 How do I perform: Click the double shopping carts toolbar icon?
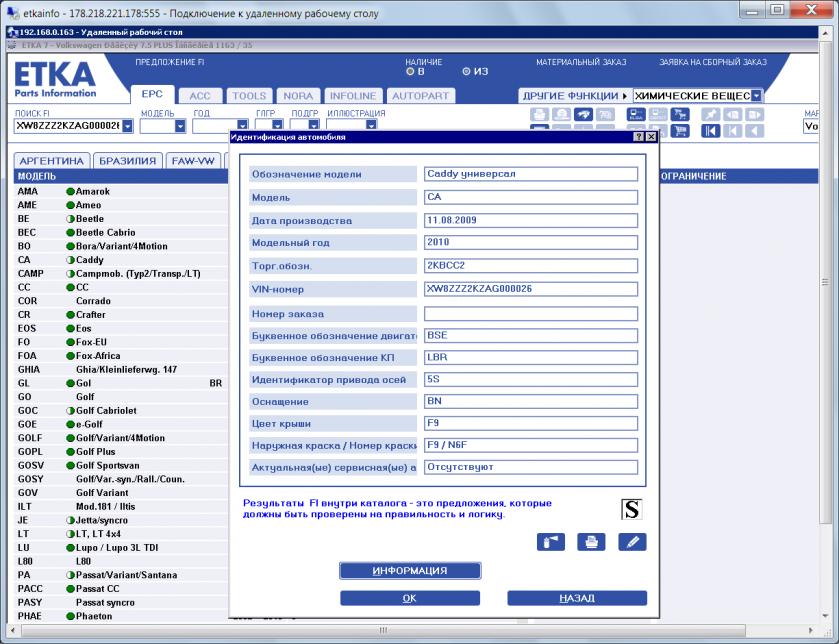tap(680, 114)
